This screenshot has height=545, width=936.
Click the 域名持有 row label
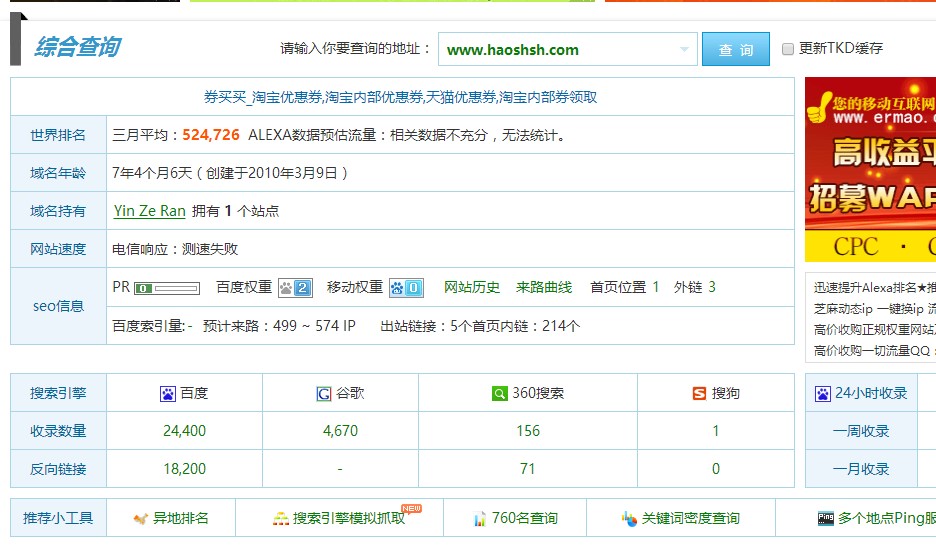58,211
